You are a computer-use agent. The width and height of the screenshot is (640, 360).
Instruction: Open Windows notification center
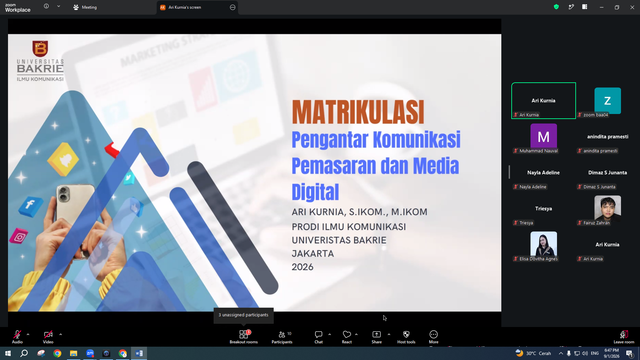(x=629, y=353)
